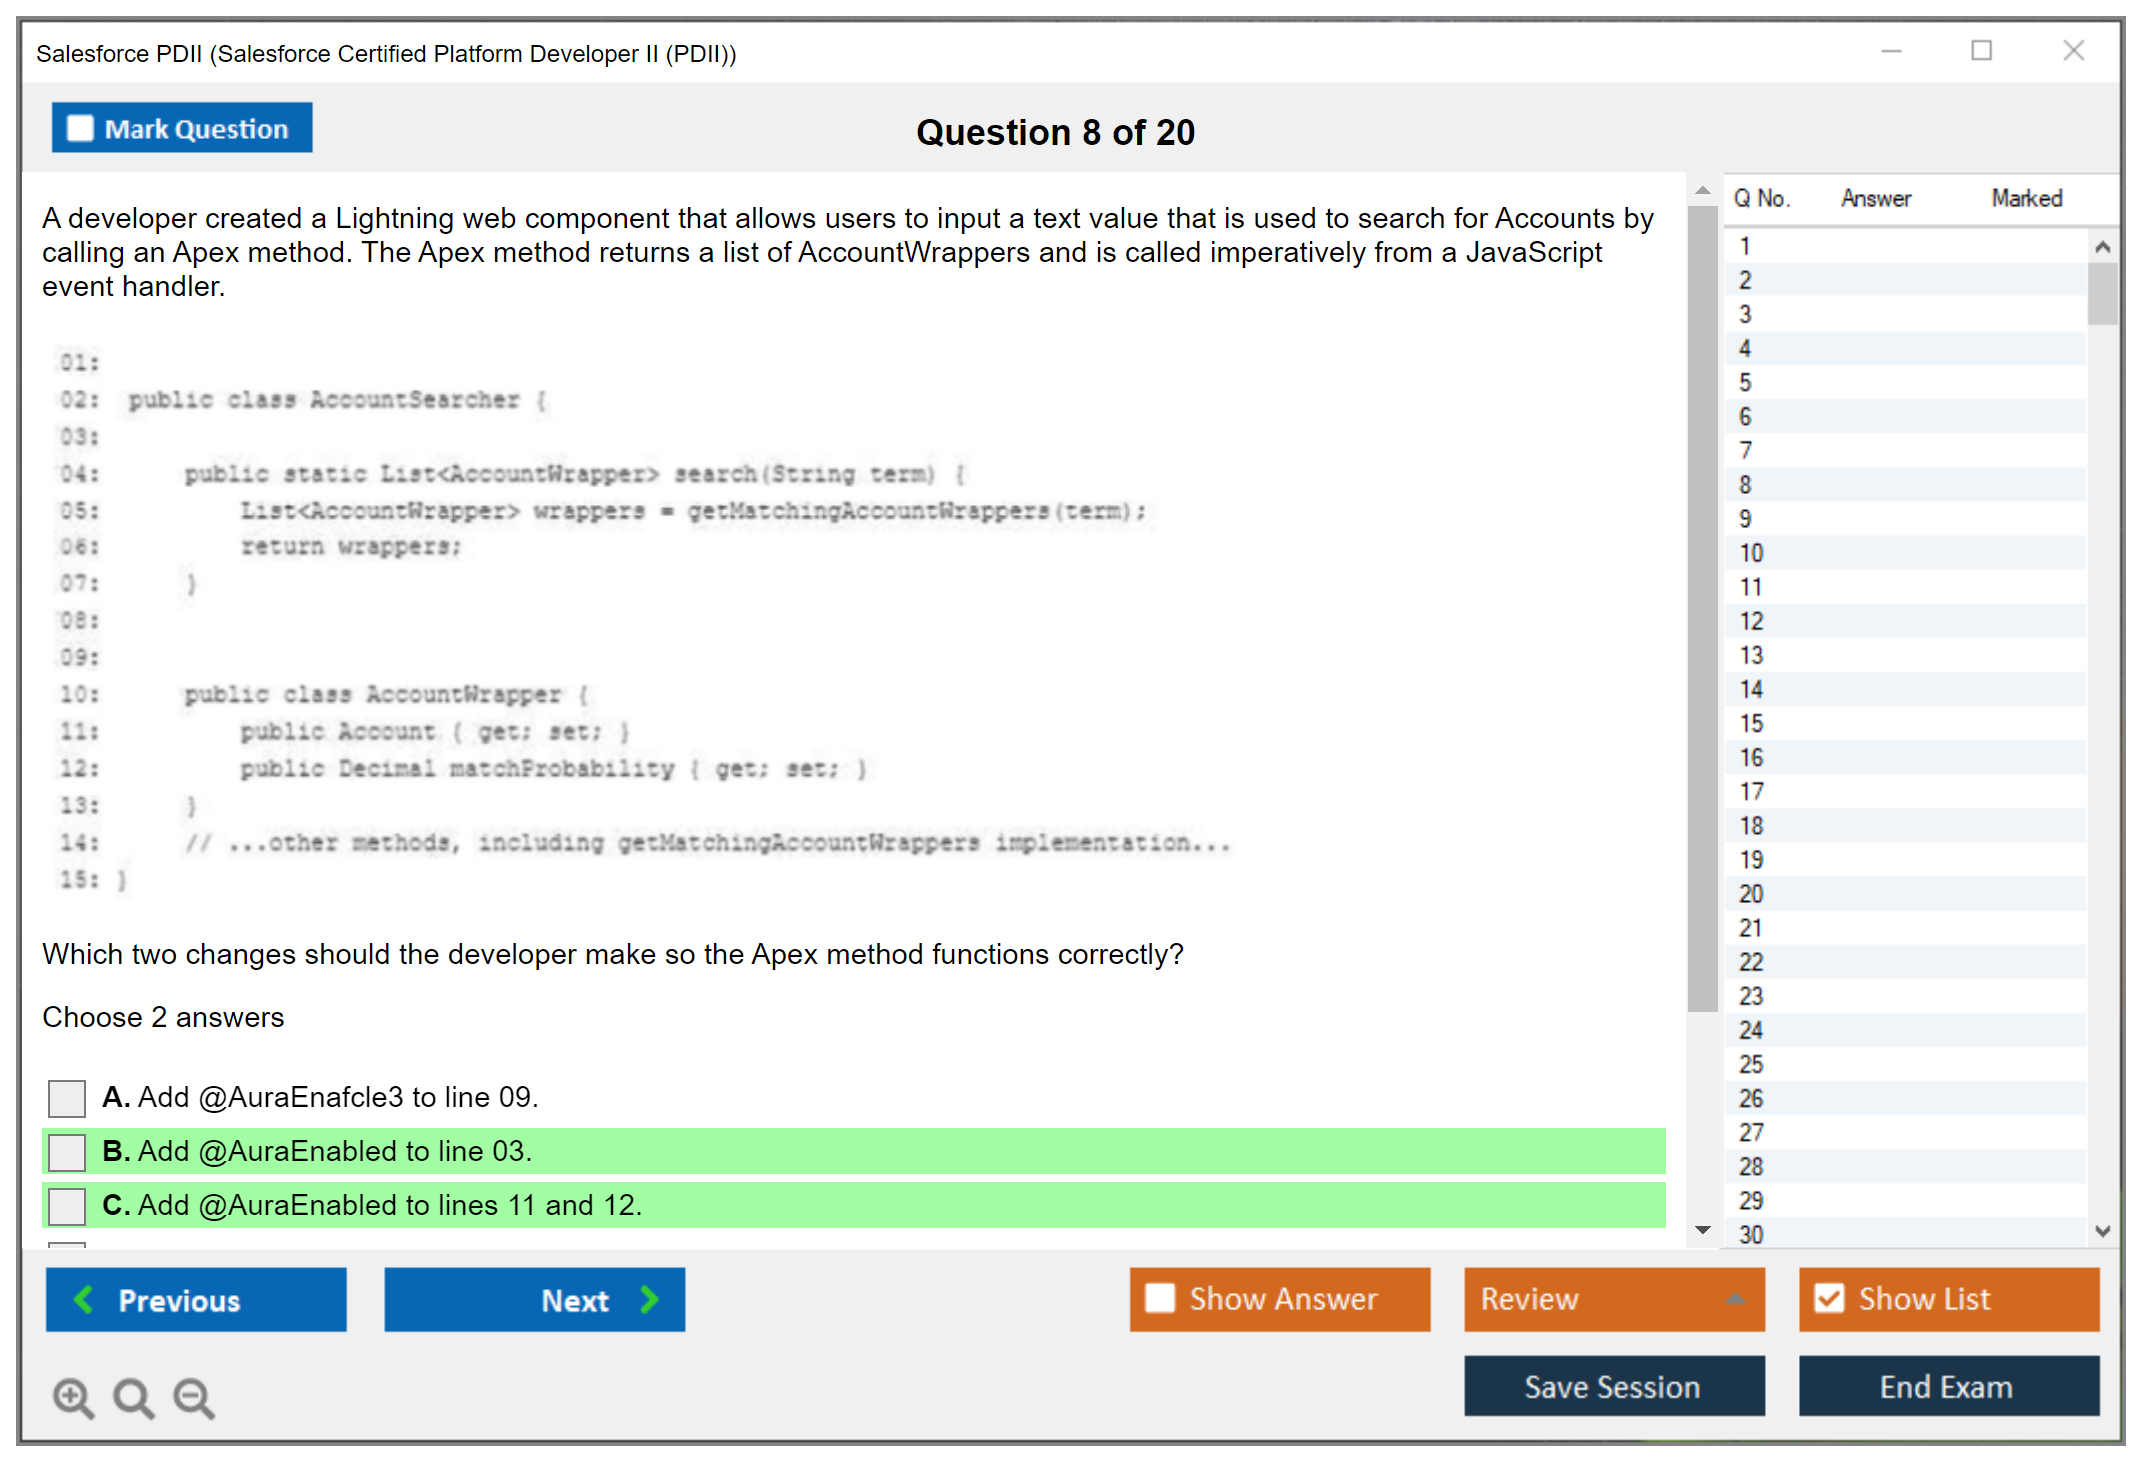This screenshot has width=2150, height=1470.
Task: Click the green left arrow on Previous
Action: pos(84,1299)
